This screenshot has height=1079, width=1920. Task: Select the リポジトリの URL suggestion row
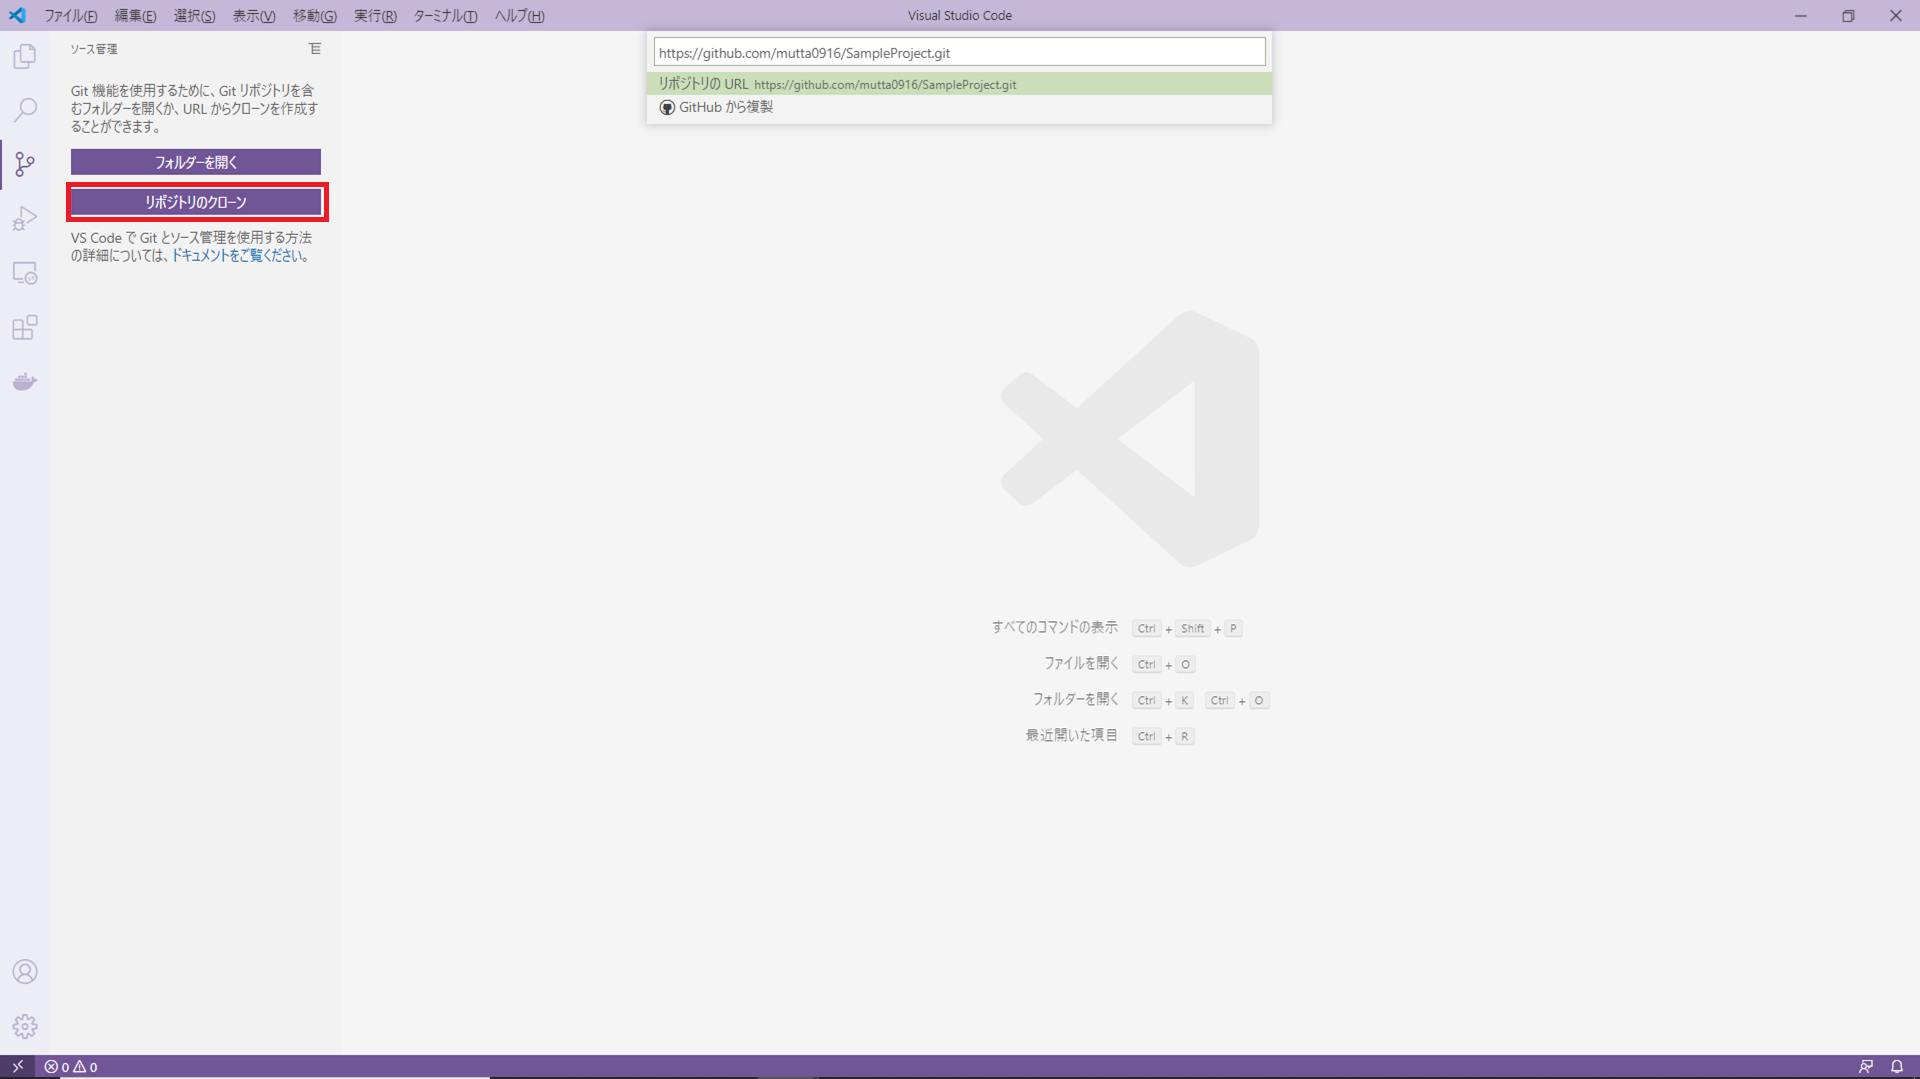tap(959, 84)
